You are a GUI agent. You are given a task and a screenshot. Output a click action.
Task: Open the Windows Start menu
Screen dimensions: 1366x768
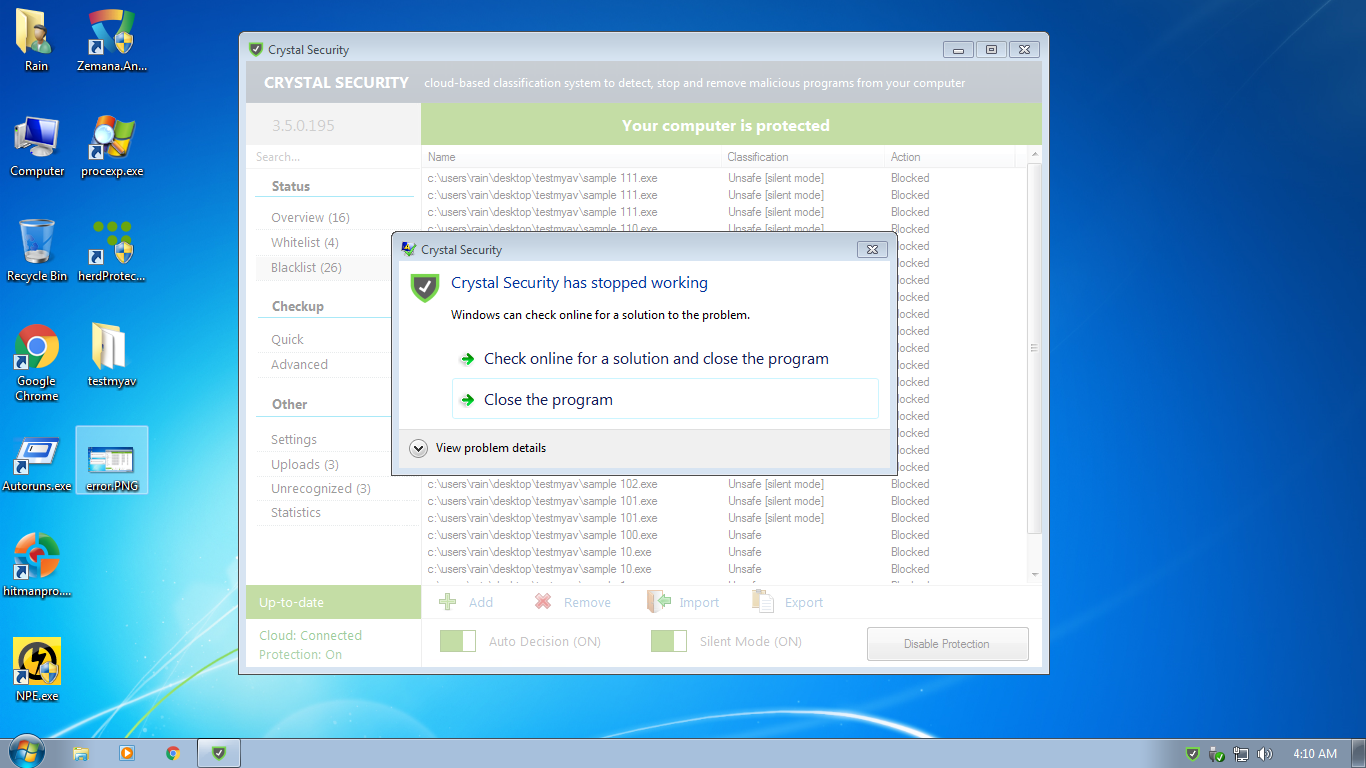coord(25,752)
